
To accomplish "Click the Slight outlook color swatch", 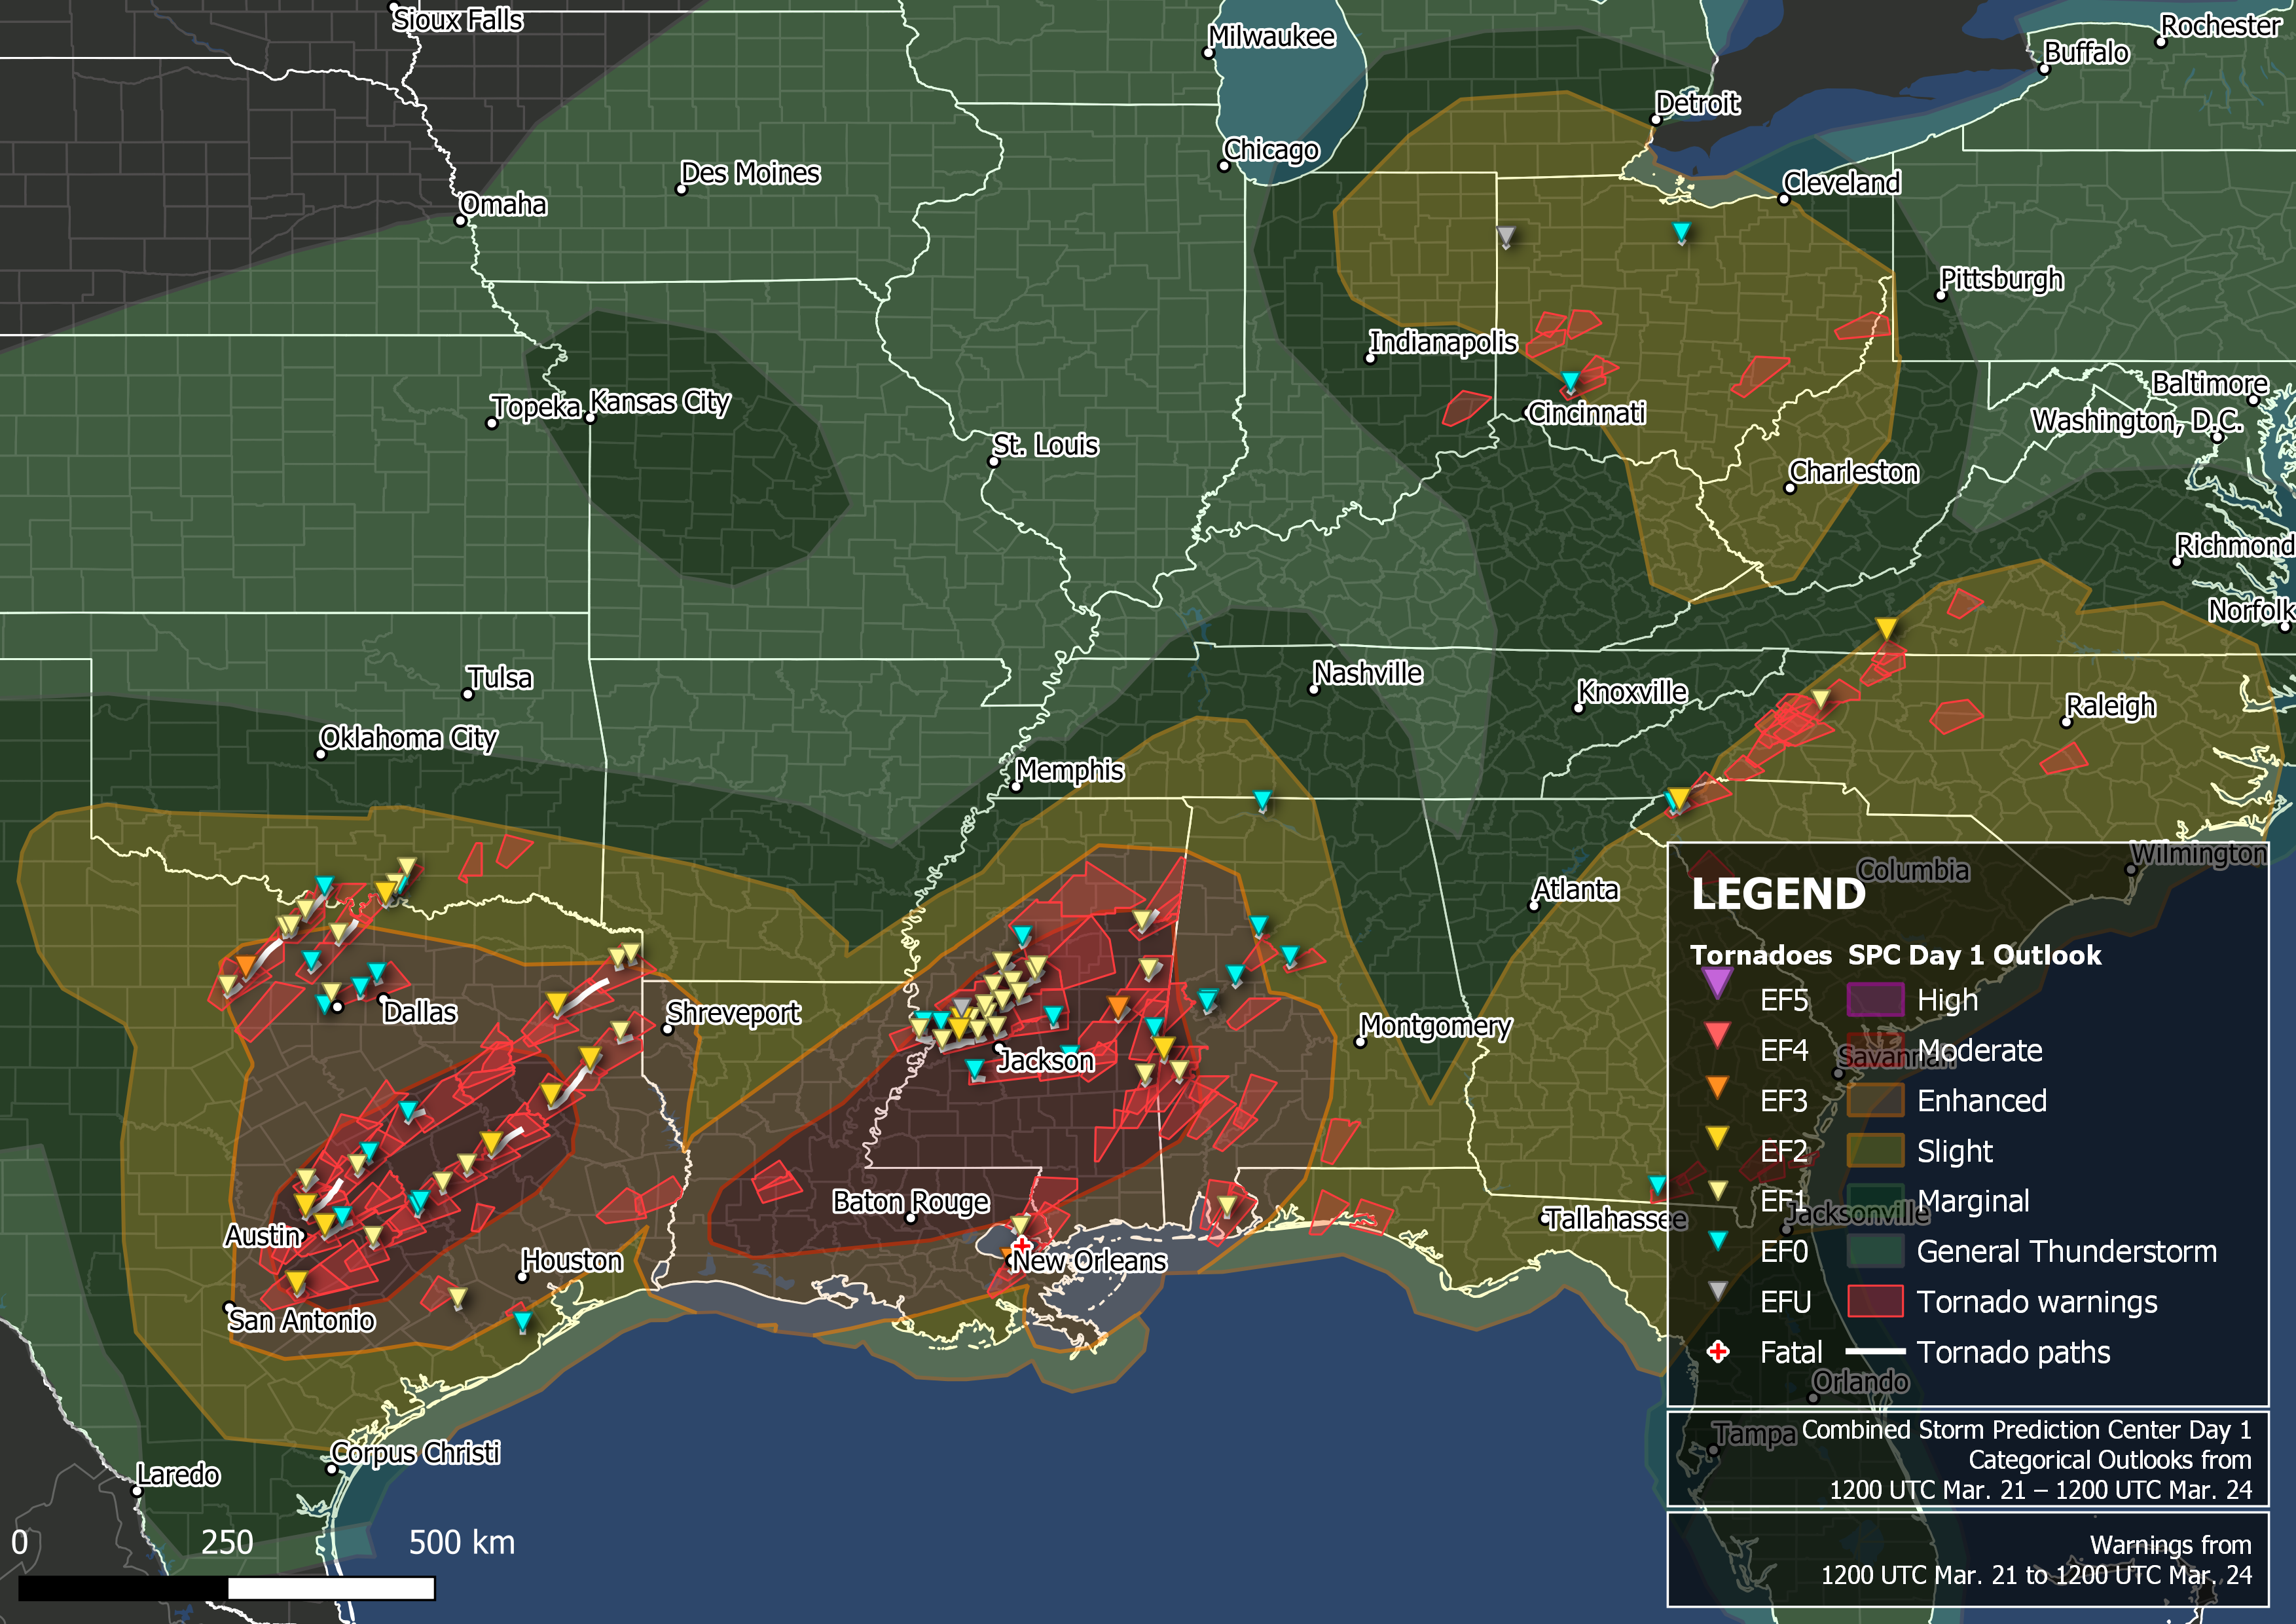I will pyautogui.click(x=1875, y=1151).
